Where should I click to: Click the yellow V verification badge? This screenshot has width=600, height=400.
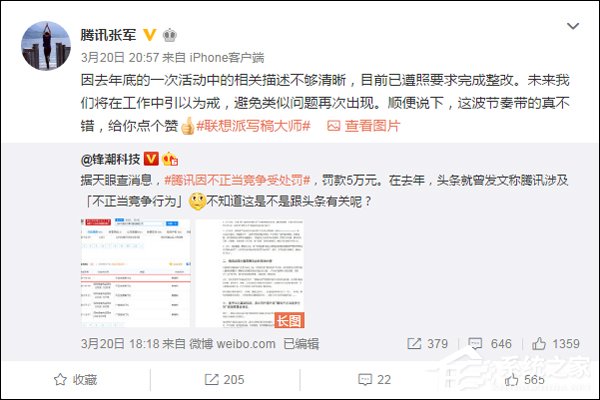(x=150, y=35)
